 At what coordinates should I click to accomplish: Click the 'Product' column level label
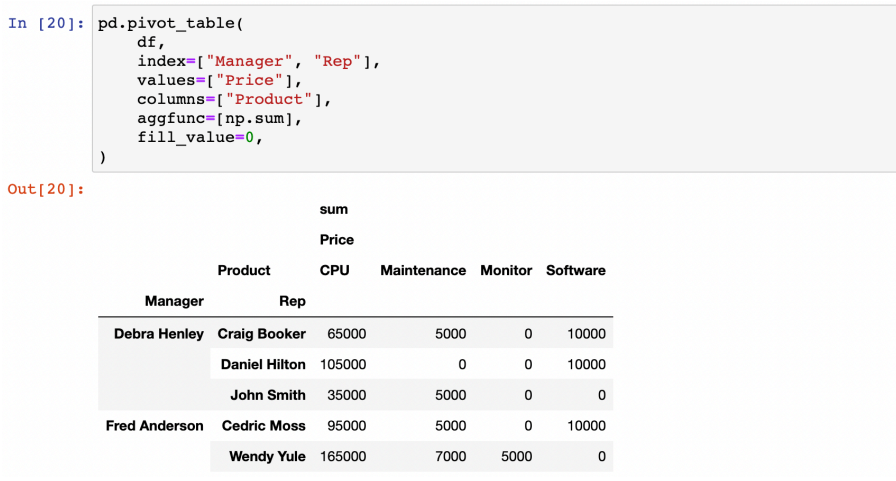tap(244, 271)
